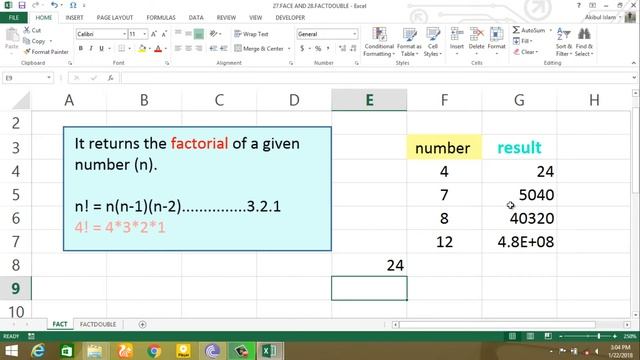Viewport: 640px width, 360px height.
Task: Switch to the PAGE LAYOUT tab
Action: [x=115, y=18]
